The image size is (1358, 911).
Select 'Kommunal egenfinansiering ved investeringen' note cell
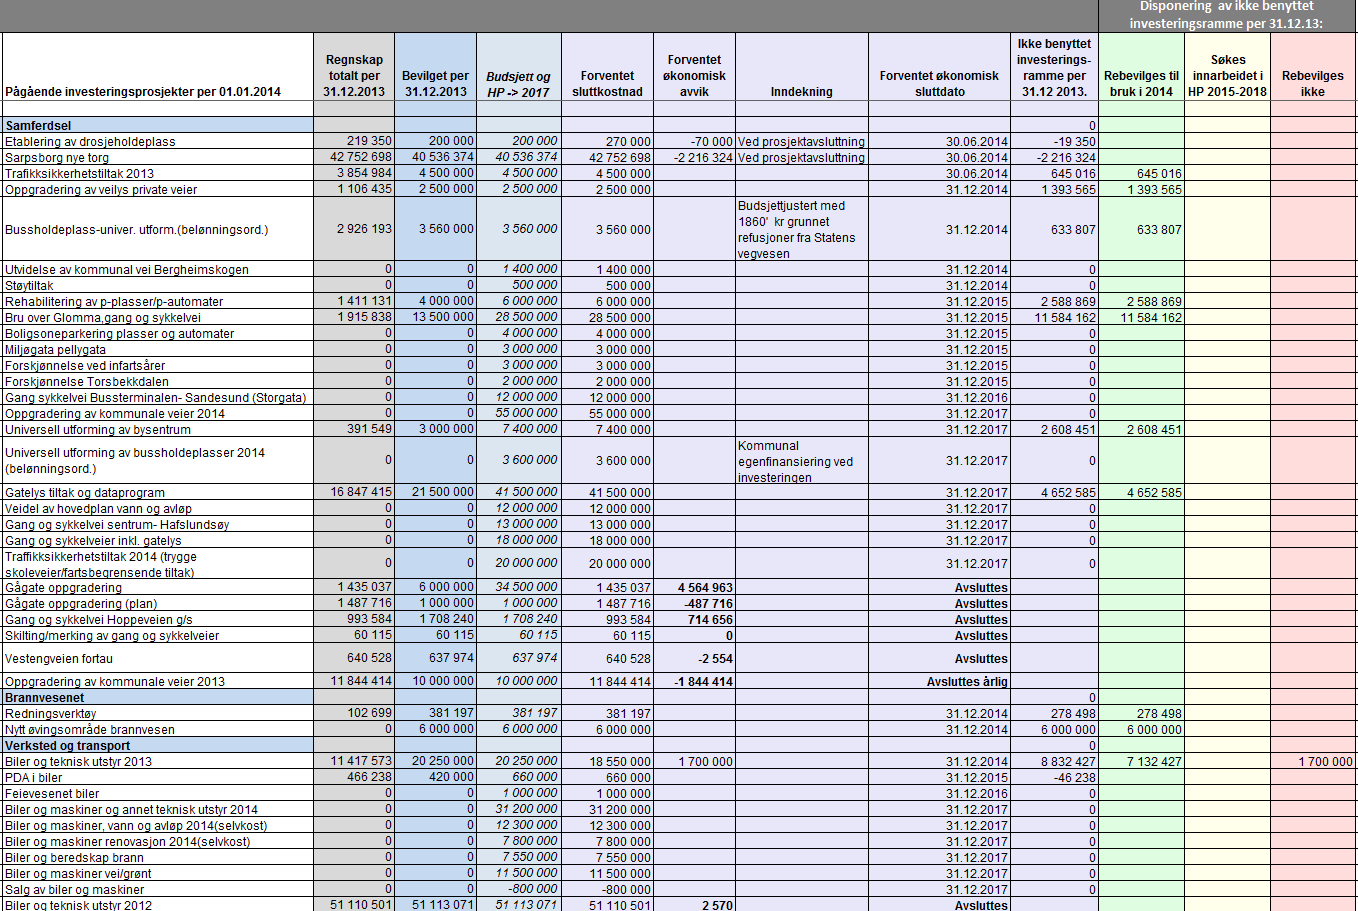802,461
